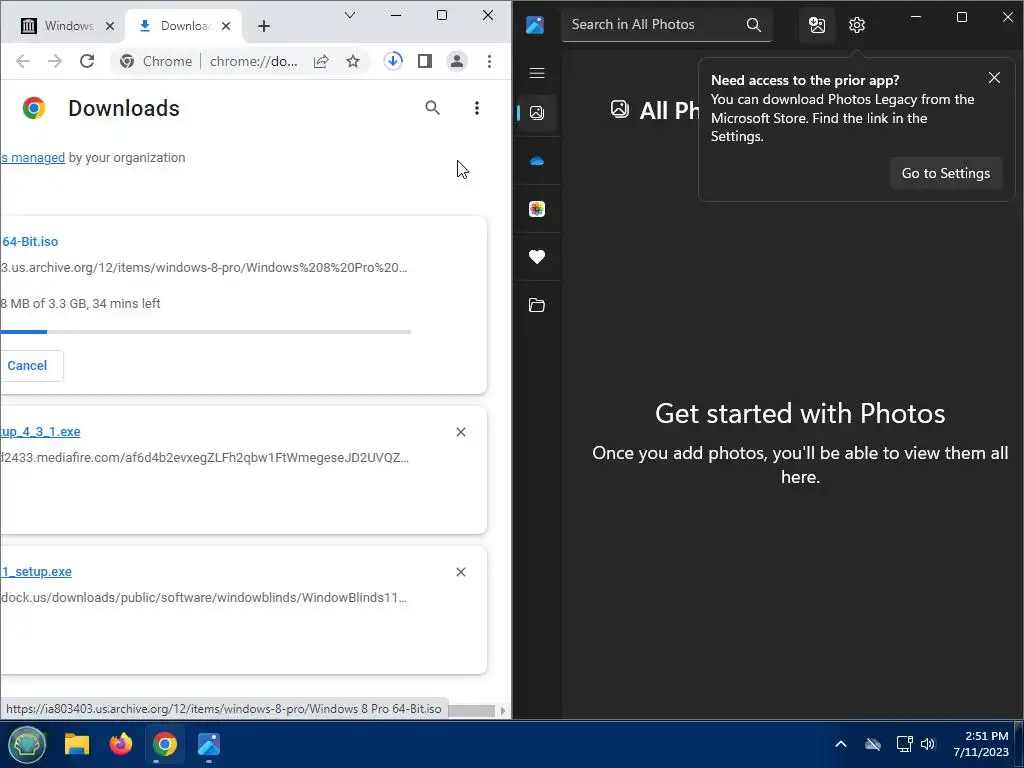Viewport: 1024px width, 768px height.
Task: Switch to the Downloads tab in Chrome
Action: tap(184, 26)
